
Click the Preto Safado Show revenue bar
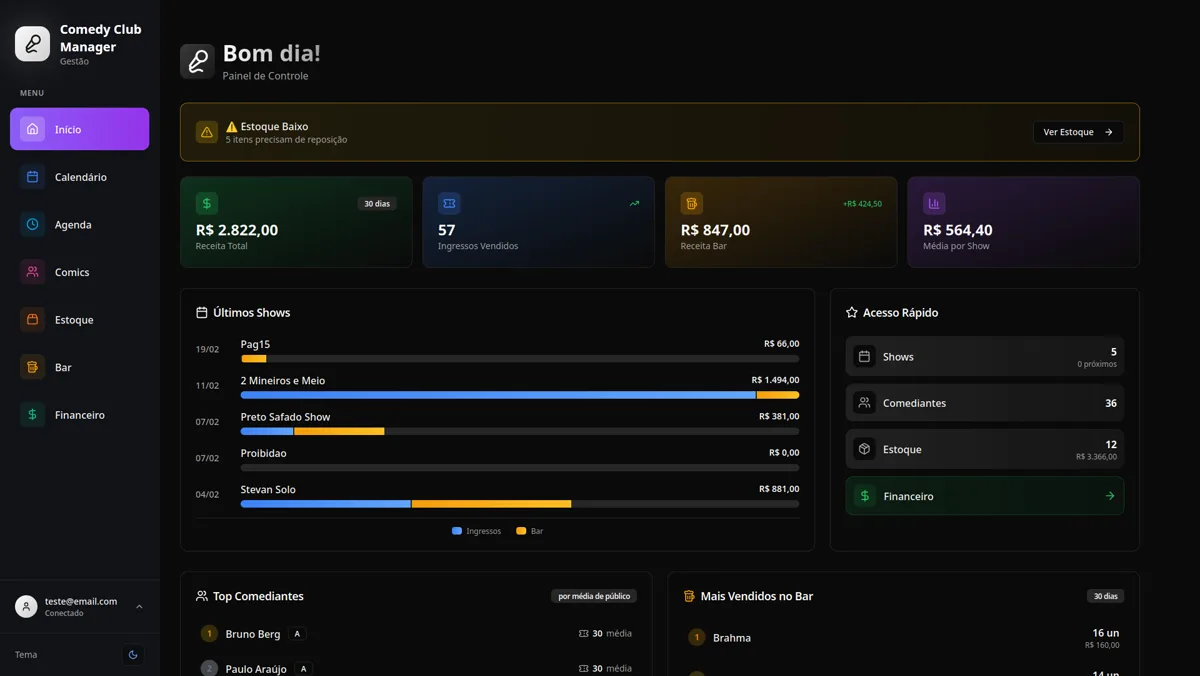pyautogui.click(x=520, y=431)
